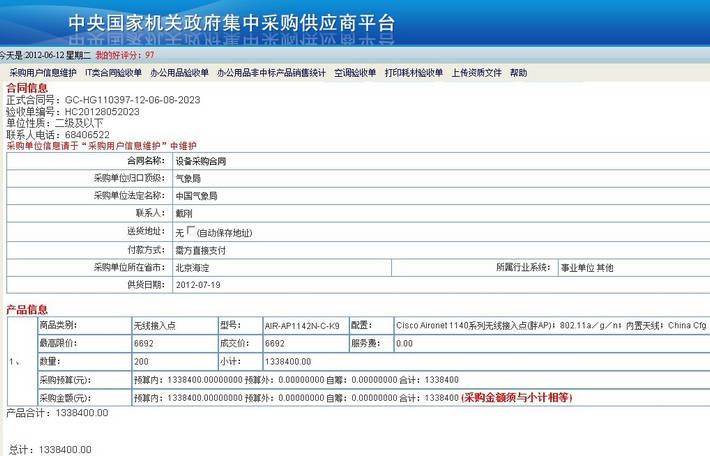Click the 气象局 department value cell
The height and width of the screenshot is (456, 710).
[x=188, y=177]
